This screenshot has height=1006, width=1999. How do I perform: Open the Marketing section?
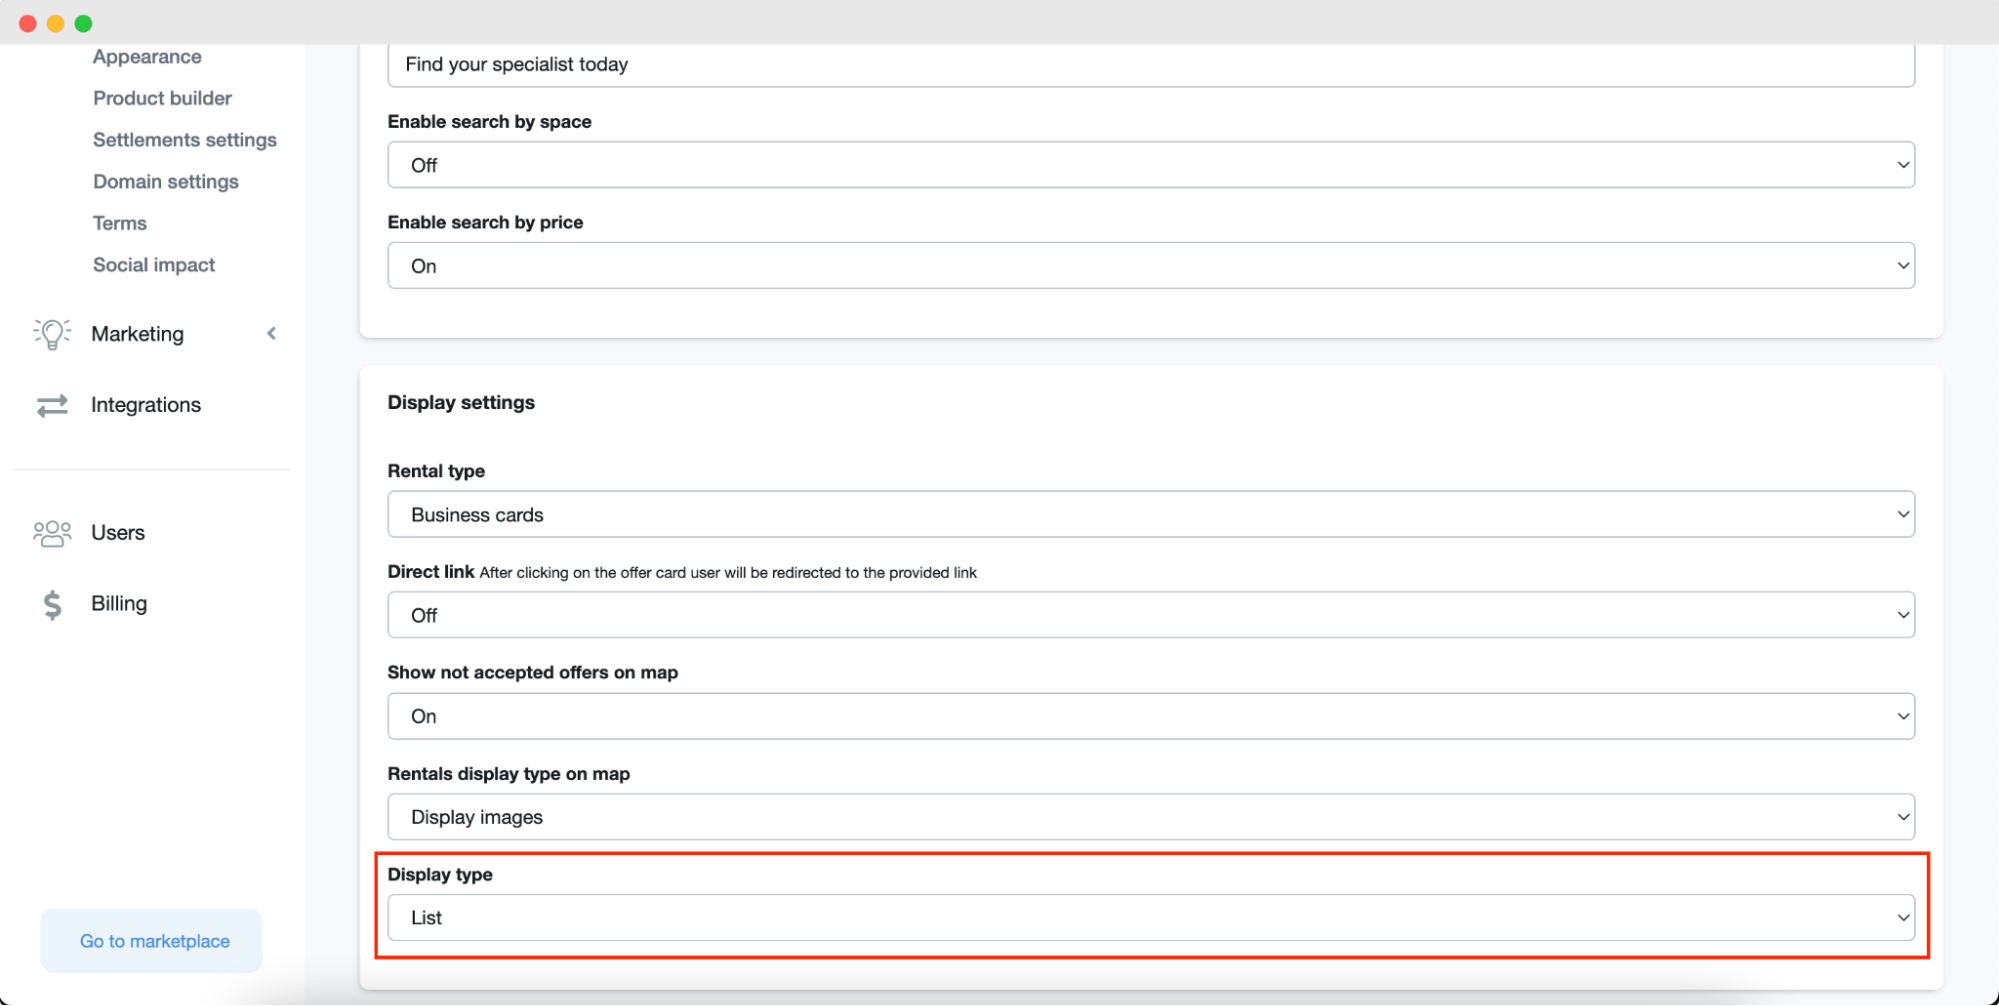tap(137, 334)
